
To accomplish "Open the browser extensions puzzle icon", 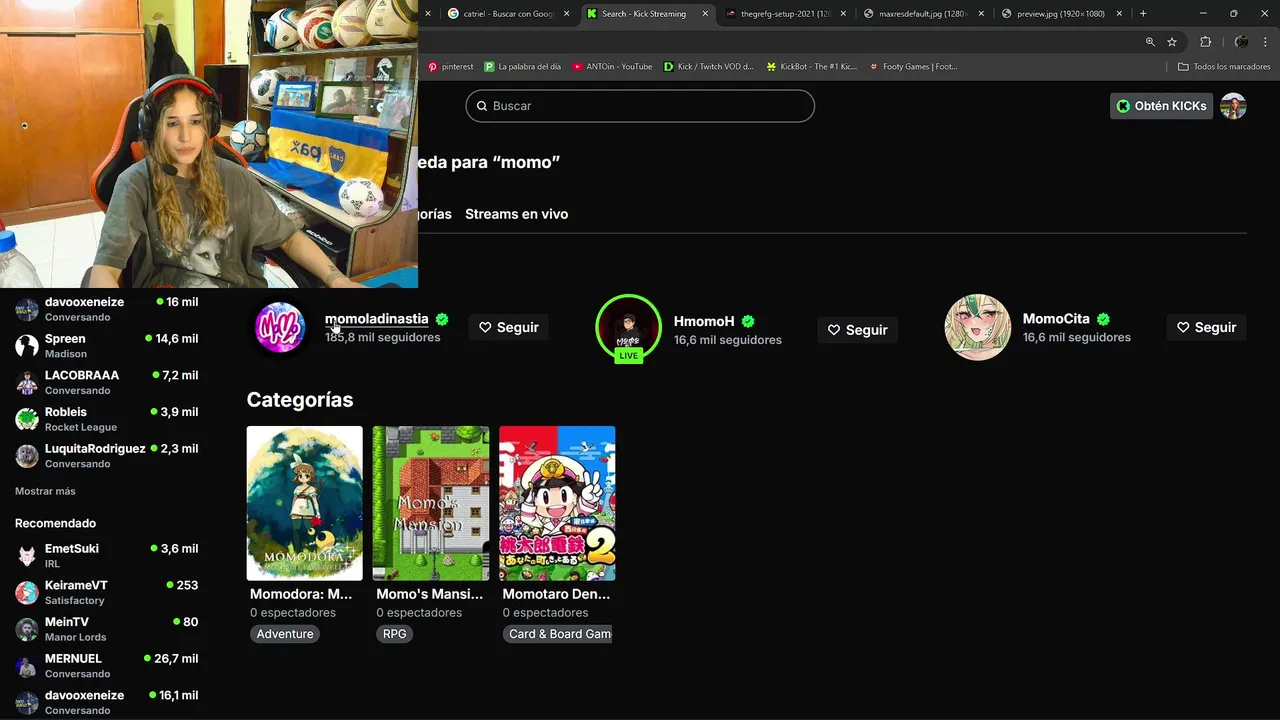I will (1205, 42).
